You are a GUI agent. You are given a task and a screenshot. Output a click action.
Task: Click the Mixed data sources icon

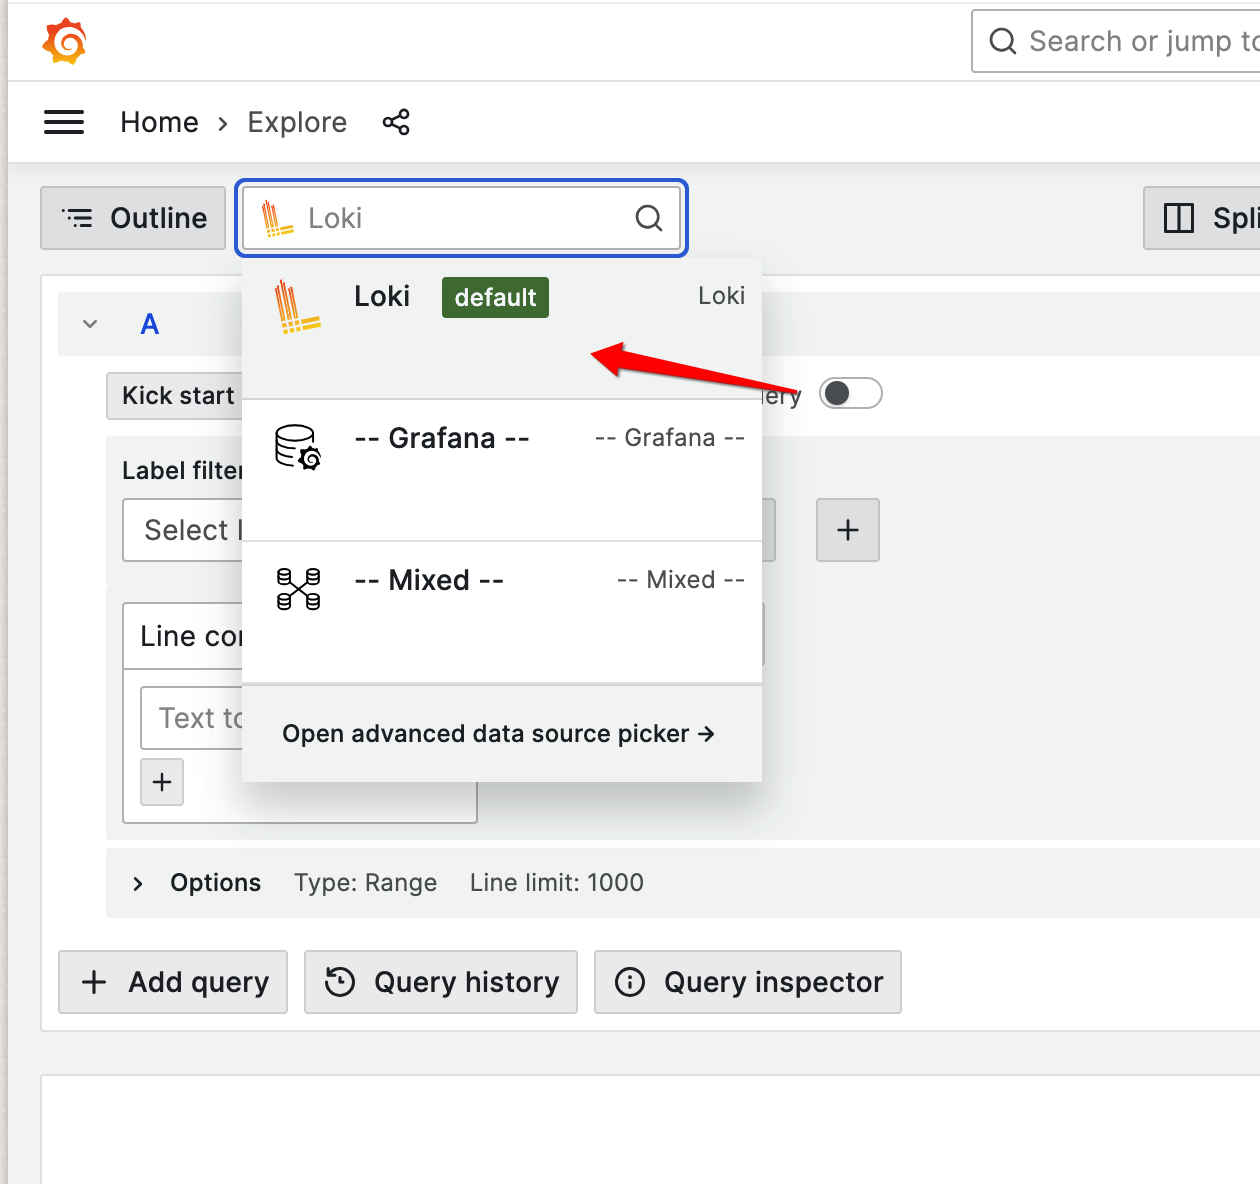[x=298, y=589]
